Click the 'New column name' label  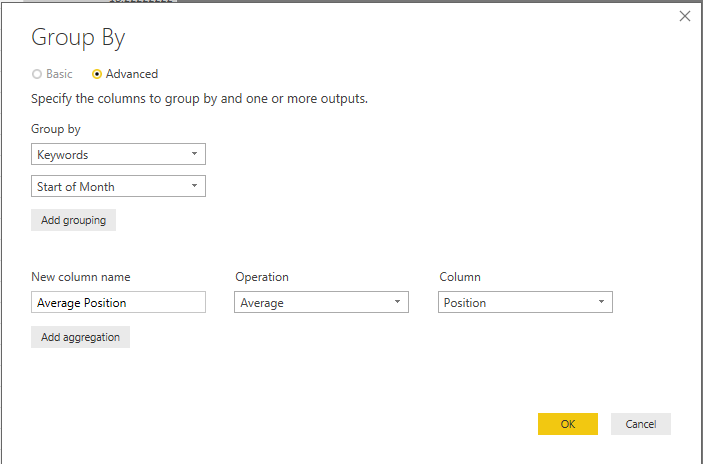[81, 277]
